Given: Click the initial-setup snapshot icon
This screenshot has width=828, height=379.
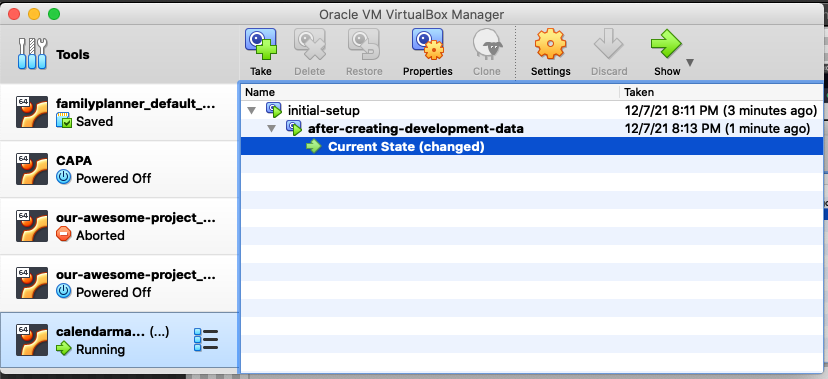Looking at the screenshot, I should 274,110.
